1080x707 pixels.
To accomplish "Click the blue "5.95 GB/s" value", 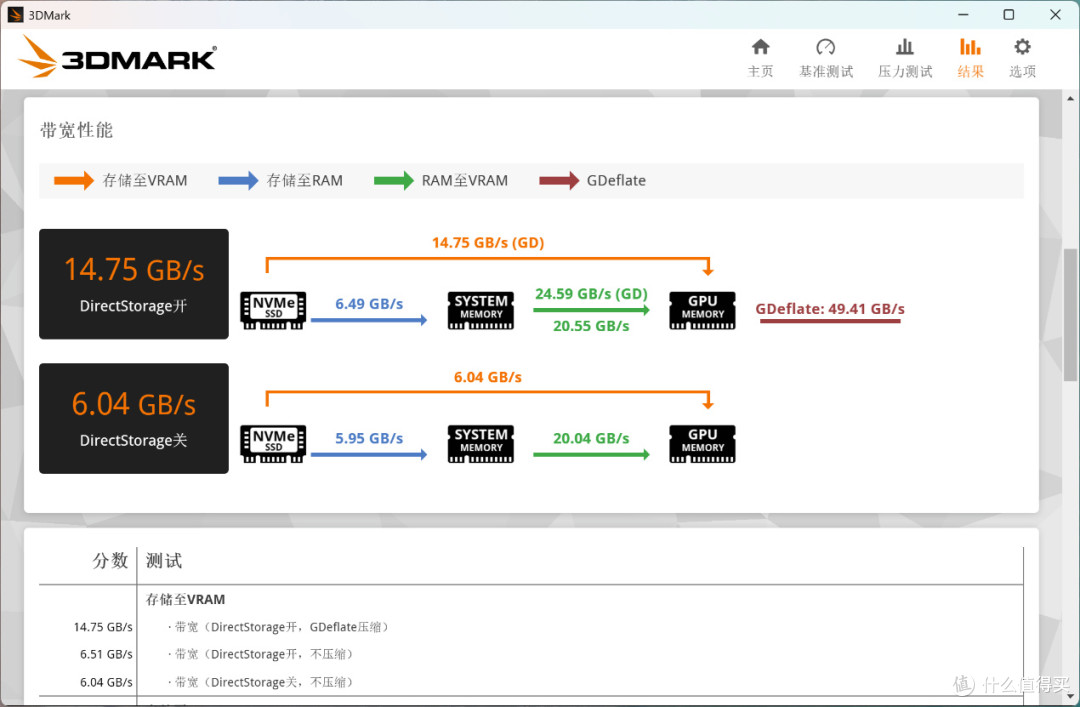I will (x=369, y=438).
